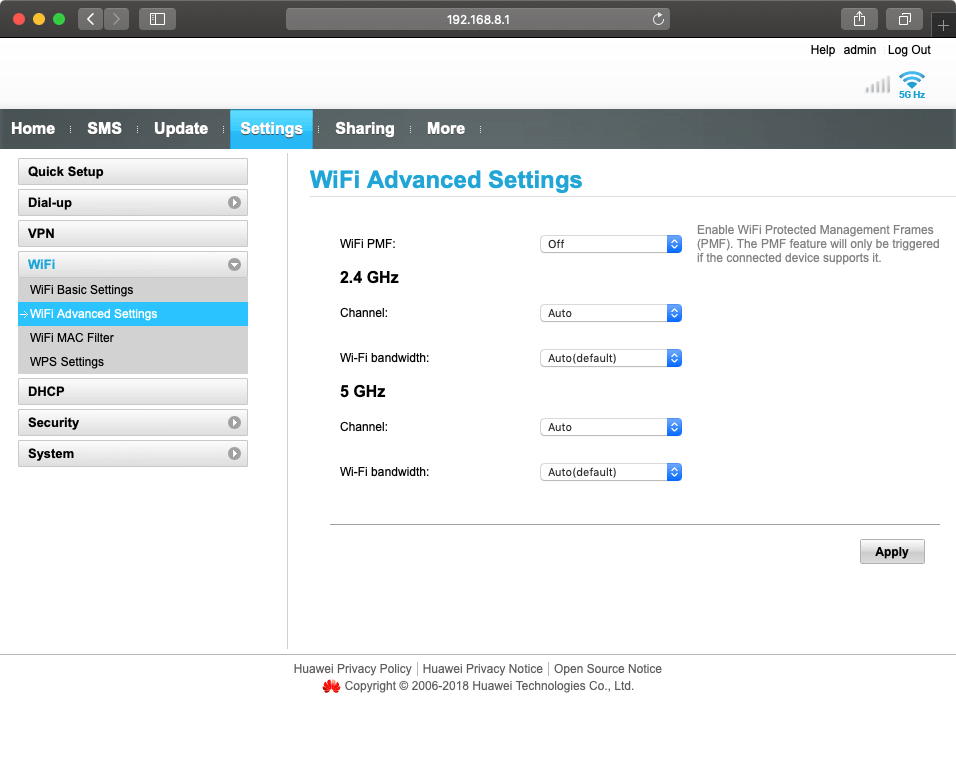Click the Log Out link
The width and height of the screenshot is (956, 777).
[x=908, y=50]
